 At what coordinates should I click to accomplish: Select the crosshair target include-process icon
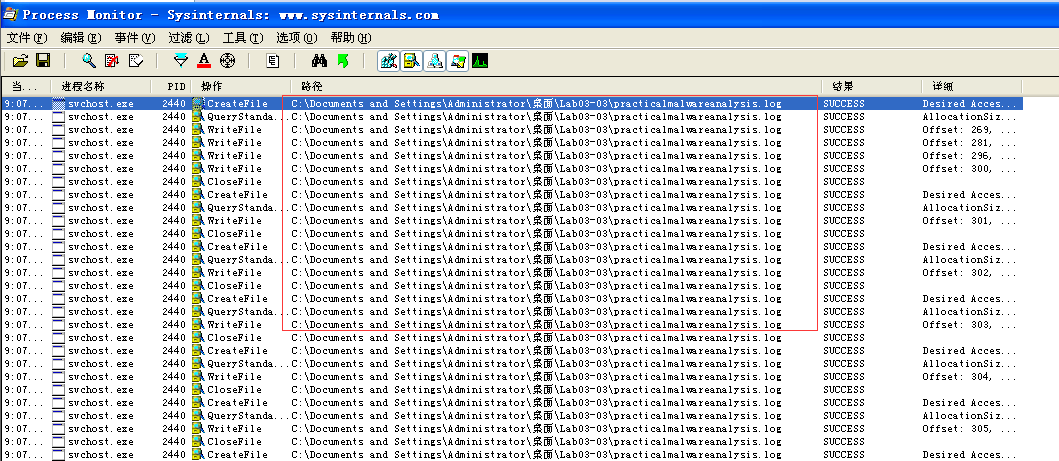pyautogui.click(x=228, y=61)
